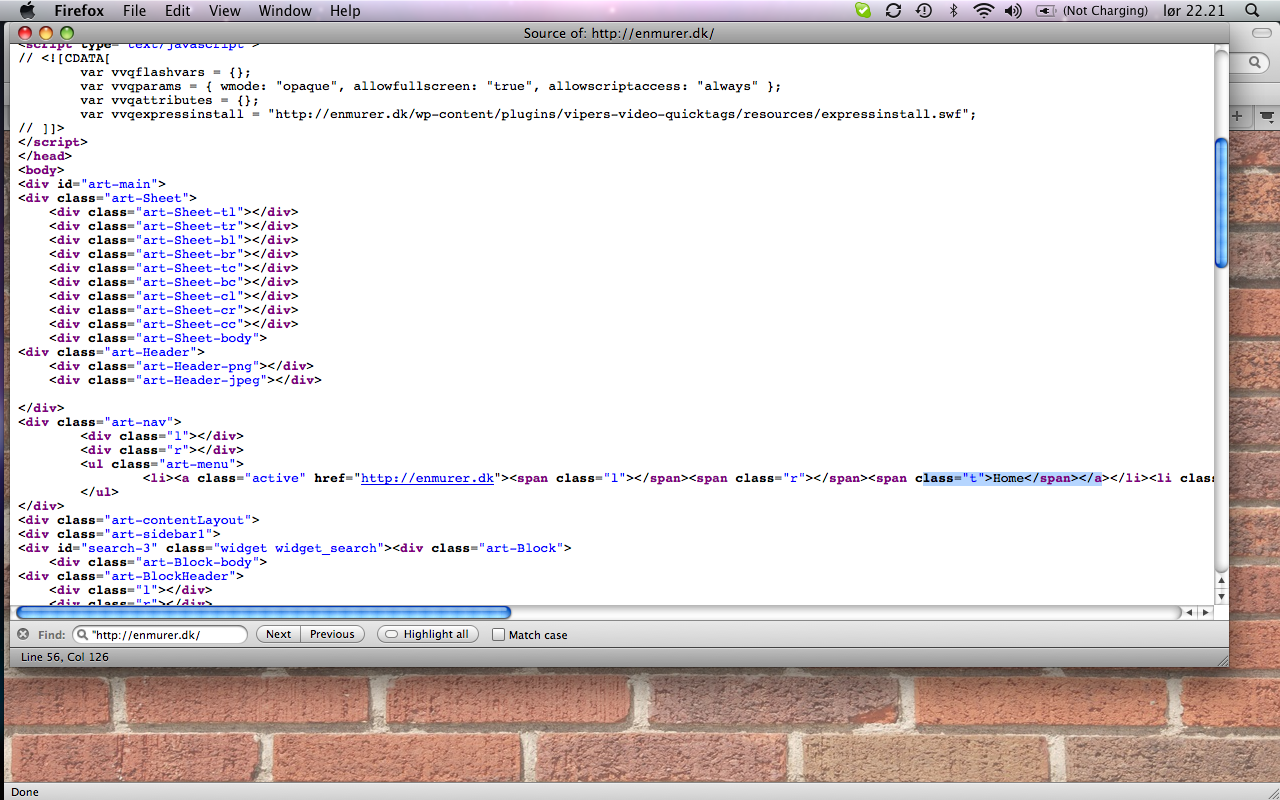
Task: Open the Bluetooth menu bar icon
Action: [953, 11]
